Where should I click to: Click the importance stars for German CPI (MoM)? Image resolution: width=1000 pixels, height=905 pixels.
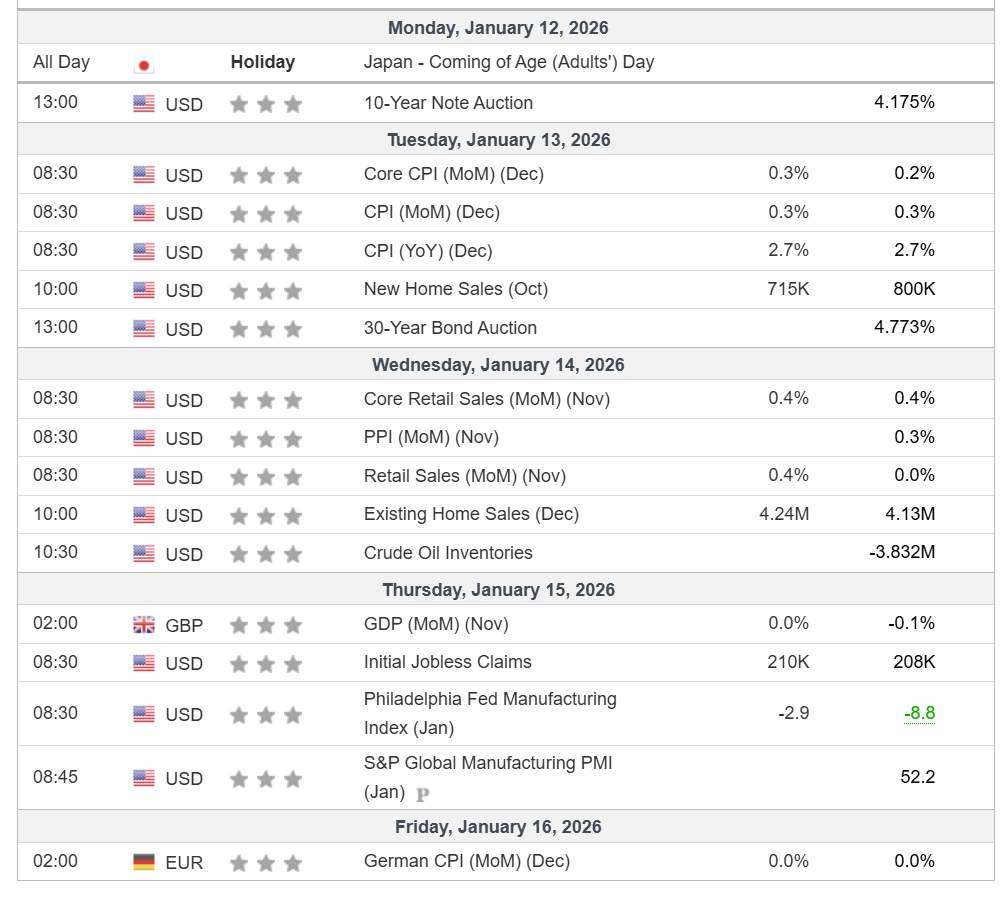(x=265, y=863)
